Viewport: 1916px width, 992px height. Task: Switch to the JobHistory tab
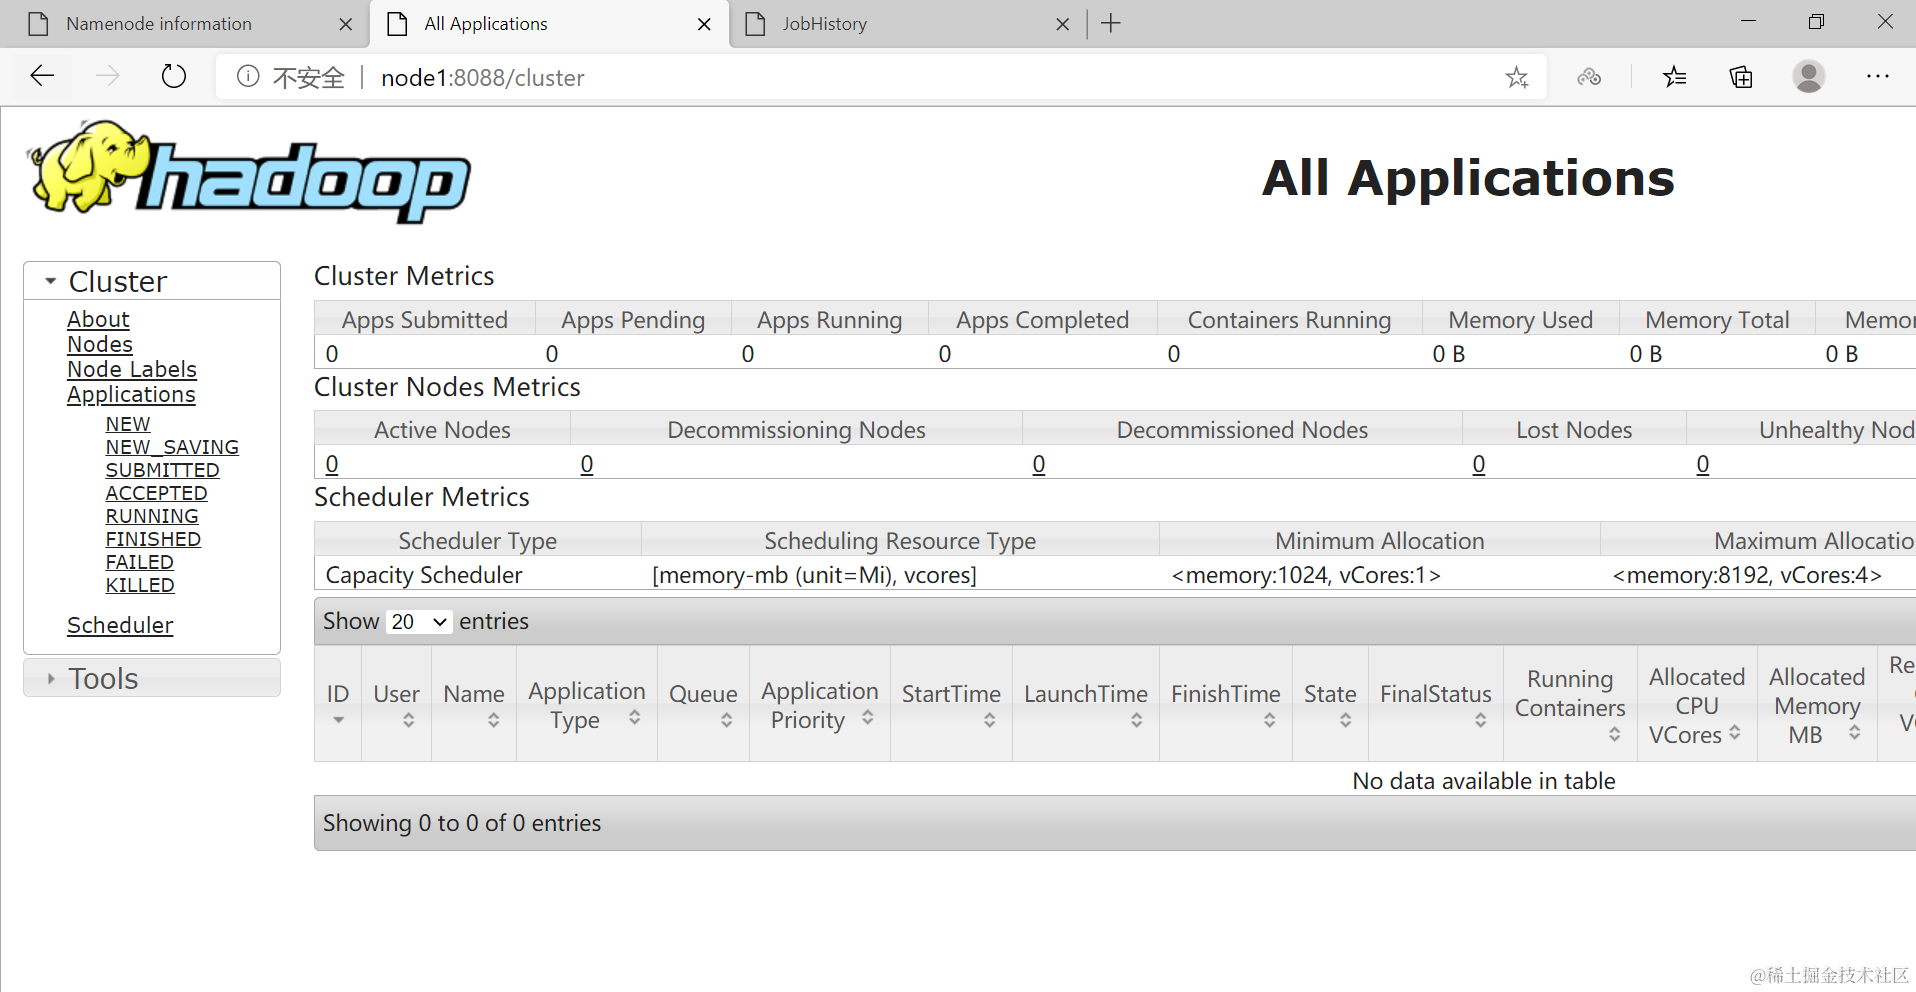[826, 23]
